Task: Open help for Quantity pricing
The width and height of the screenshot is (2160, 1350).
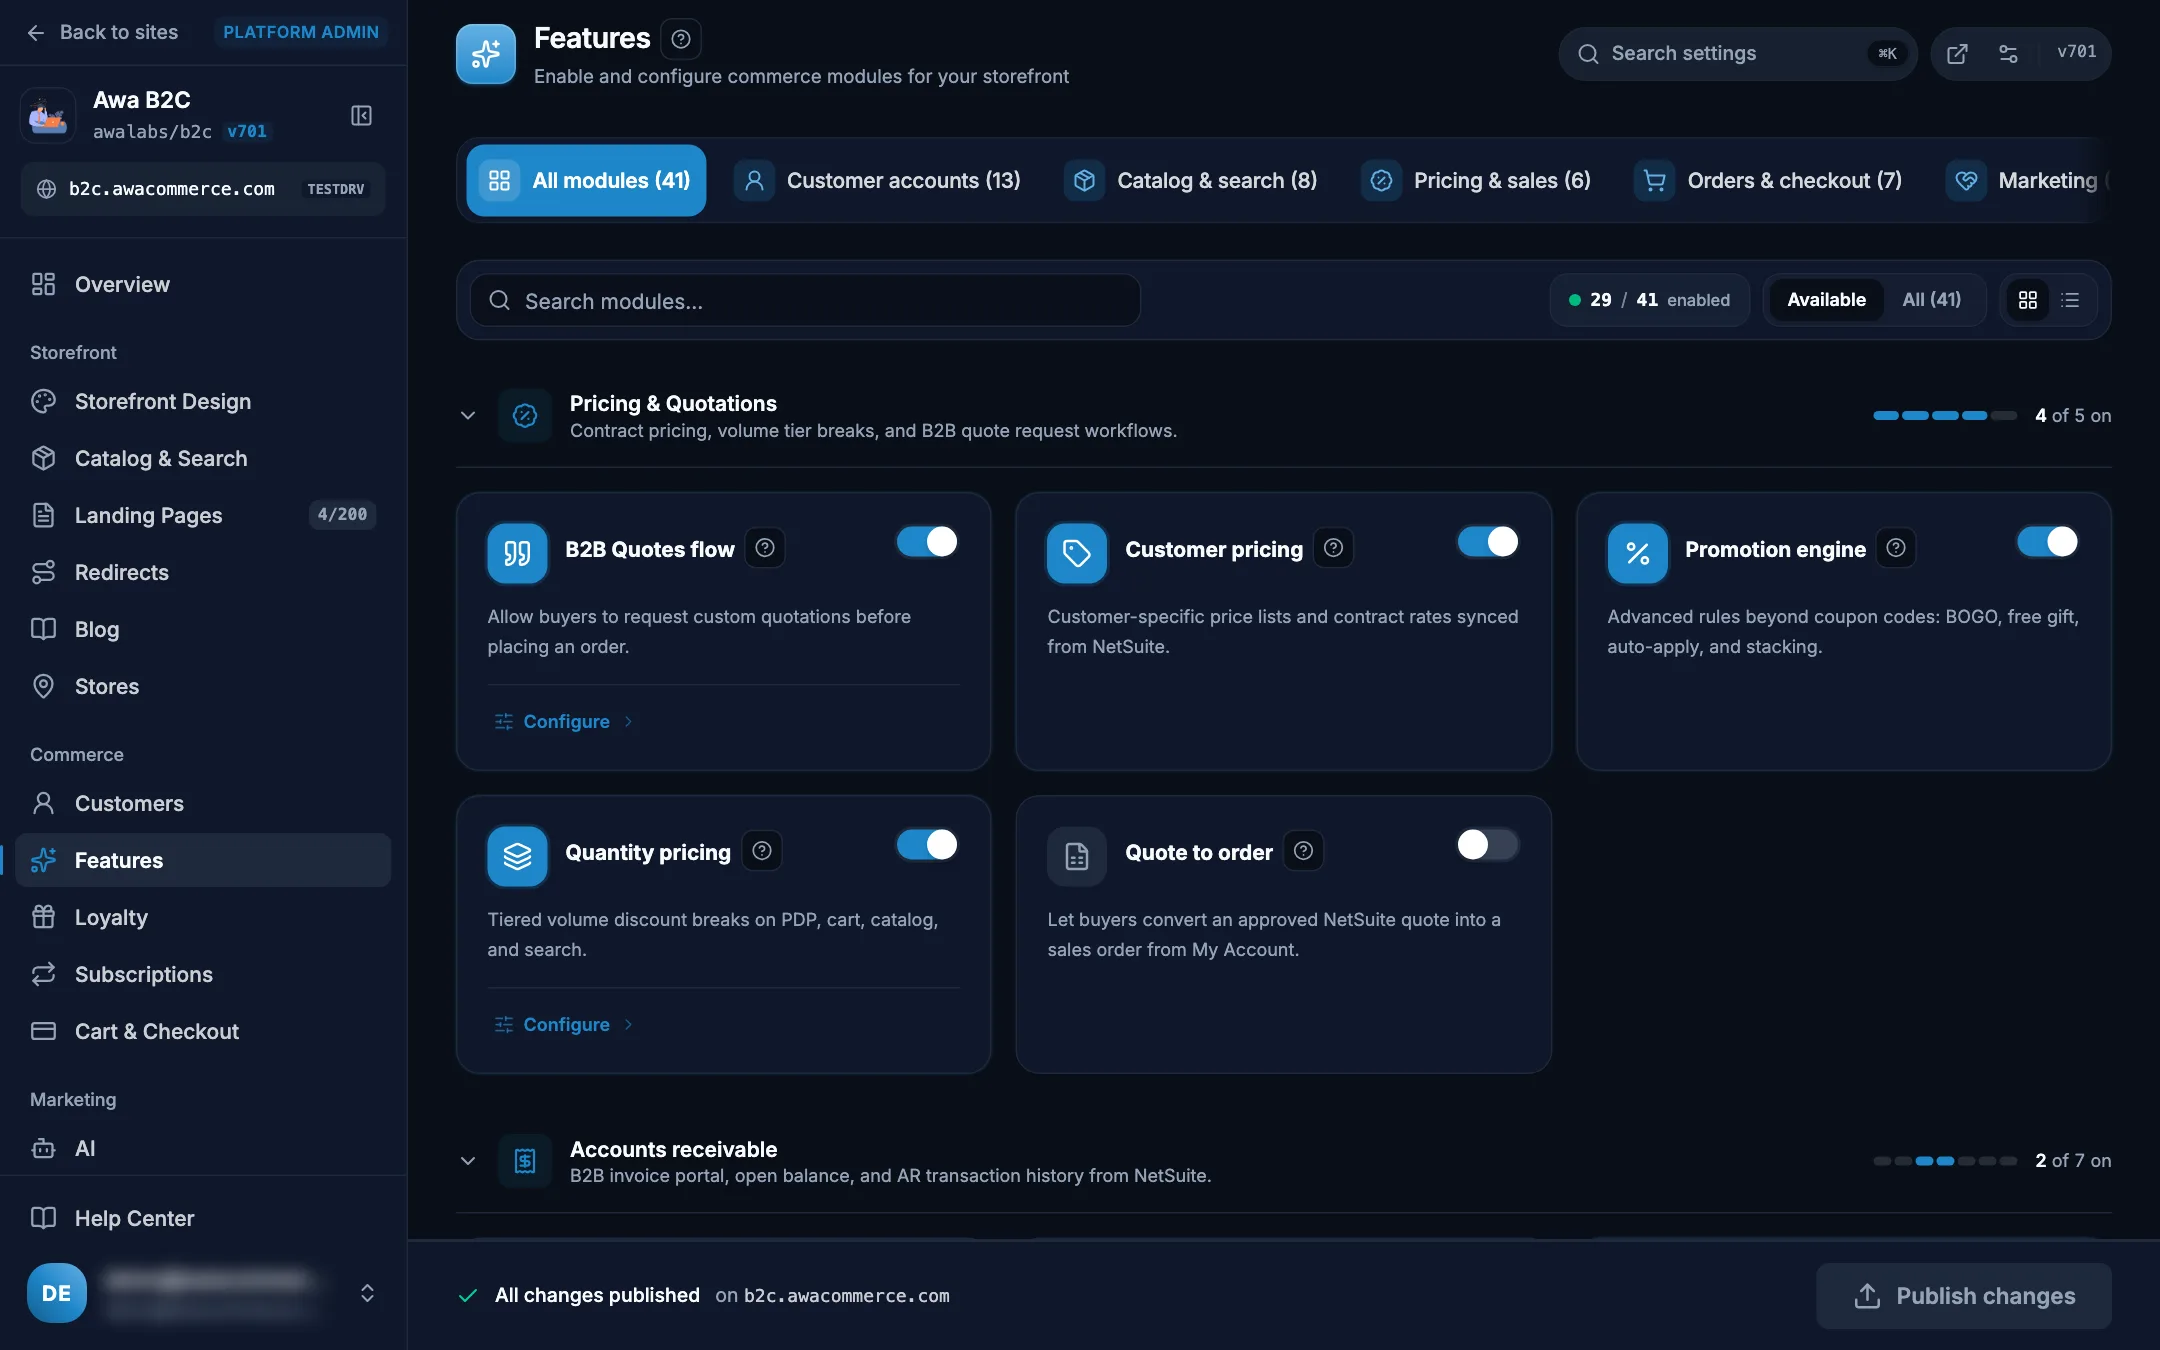Action: click(762, 851)
